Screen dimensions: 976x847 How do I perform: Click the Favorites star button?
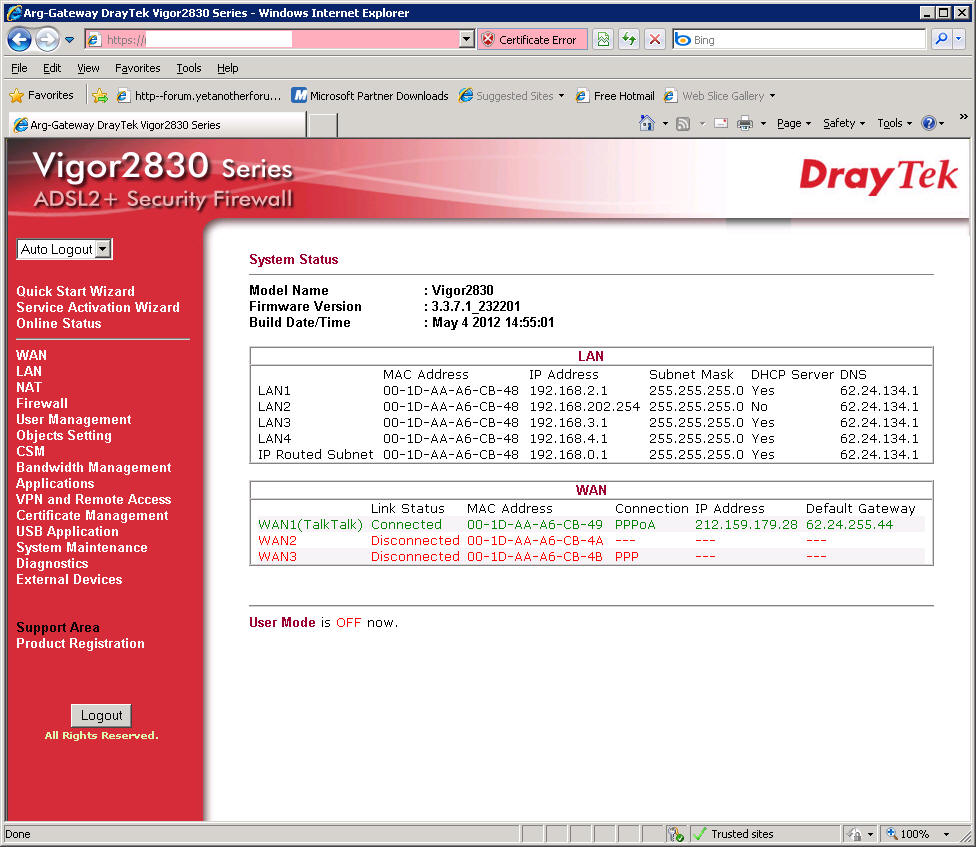42,95
